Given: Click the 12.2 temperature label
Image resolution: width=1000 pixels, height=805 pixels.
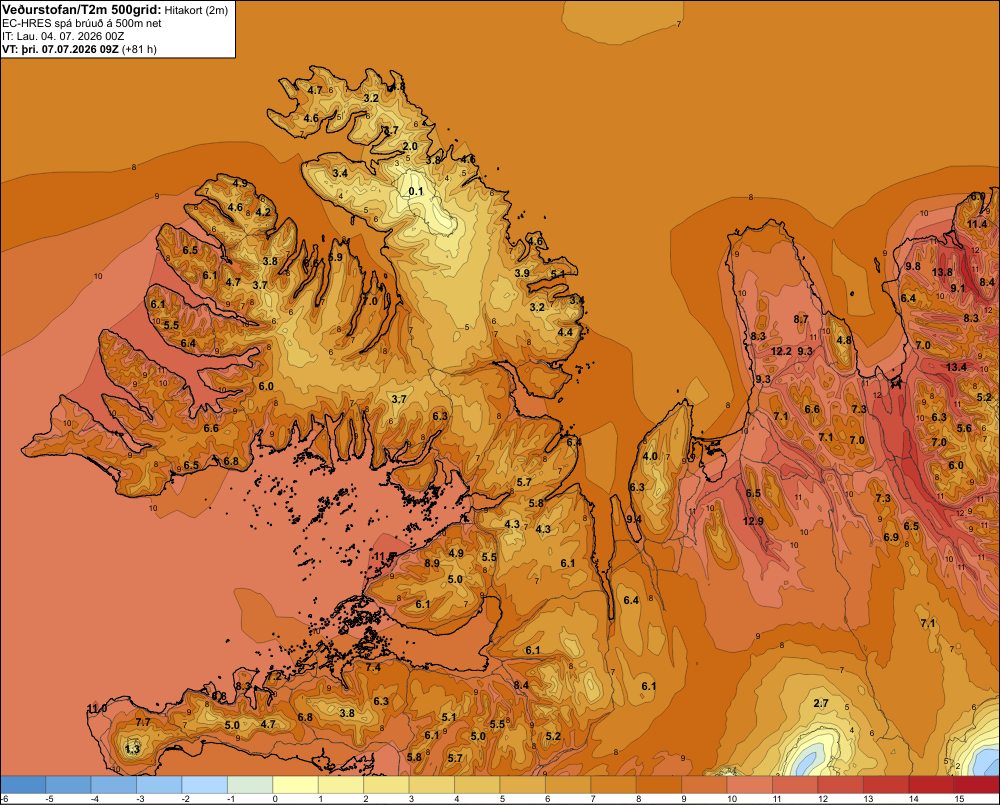Looking at the screenshot, I should [781, 351].
